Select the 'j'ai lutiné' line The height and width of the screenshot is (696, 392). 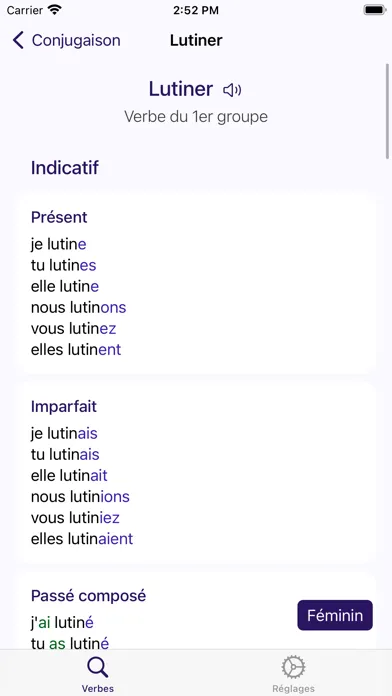pyautogui.click(x=62, y=623)
